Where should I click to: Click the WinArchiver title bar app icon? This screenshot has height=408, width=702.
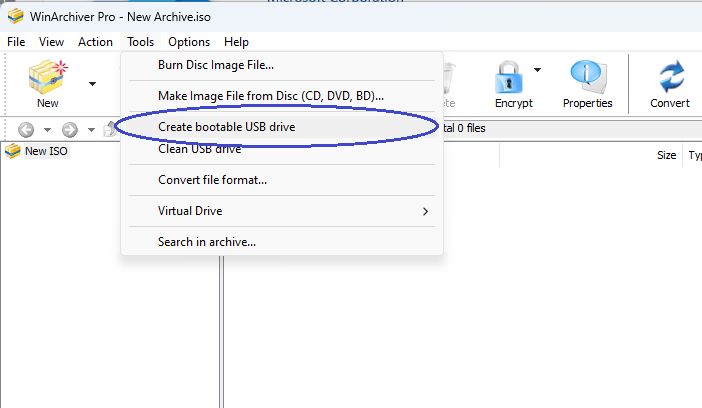pos(16,16)
